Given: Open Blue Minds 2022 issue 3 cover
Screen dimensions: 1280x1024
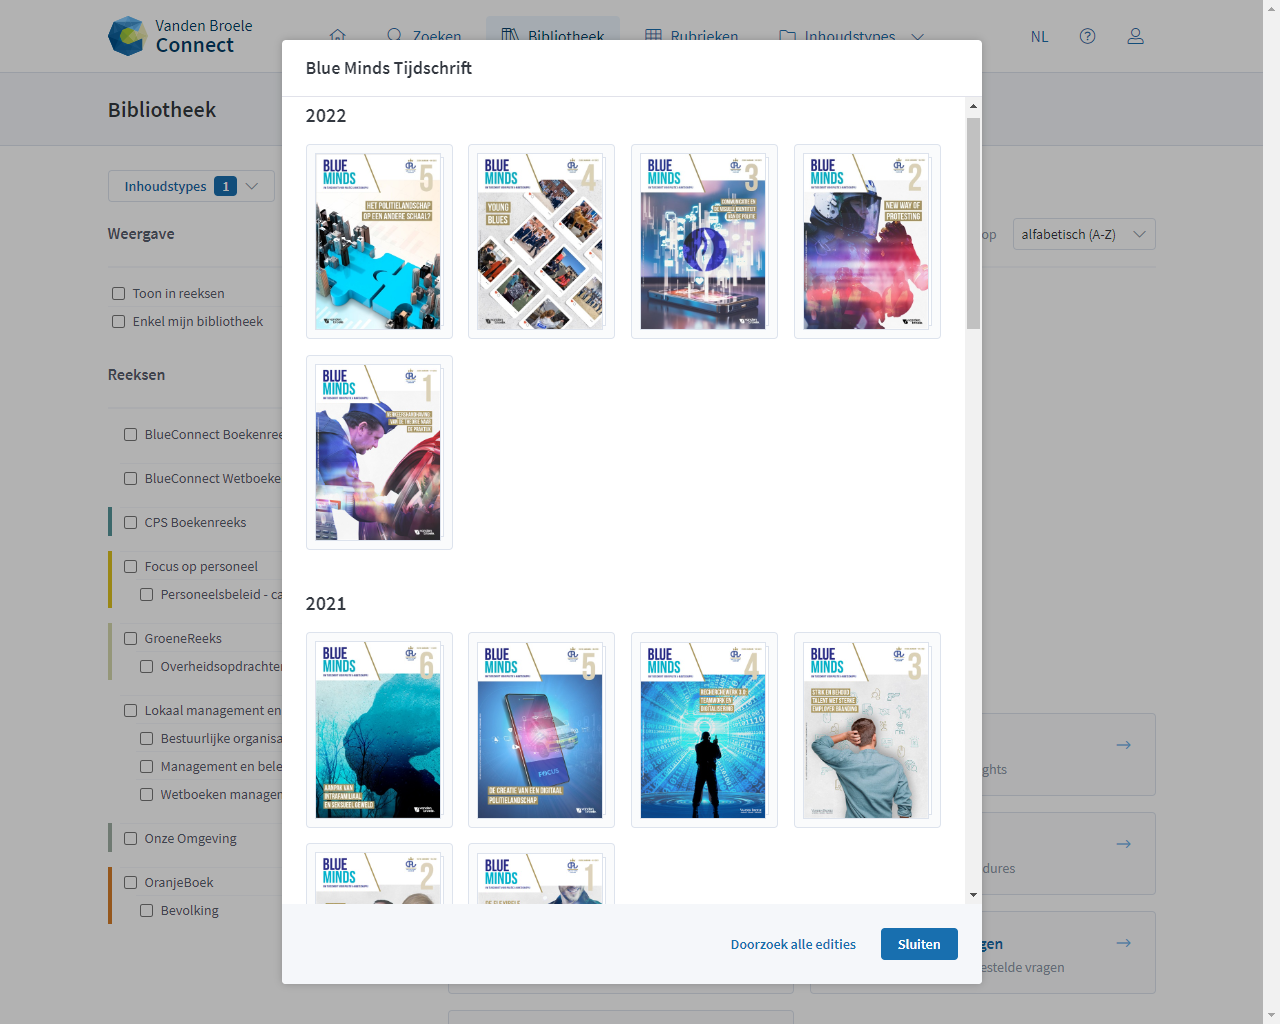Looking at the screenshot, I should tap(704, 241).
